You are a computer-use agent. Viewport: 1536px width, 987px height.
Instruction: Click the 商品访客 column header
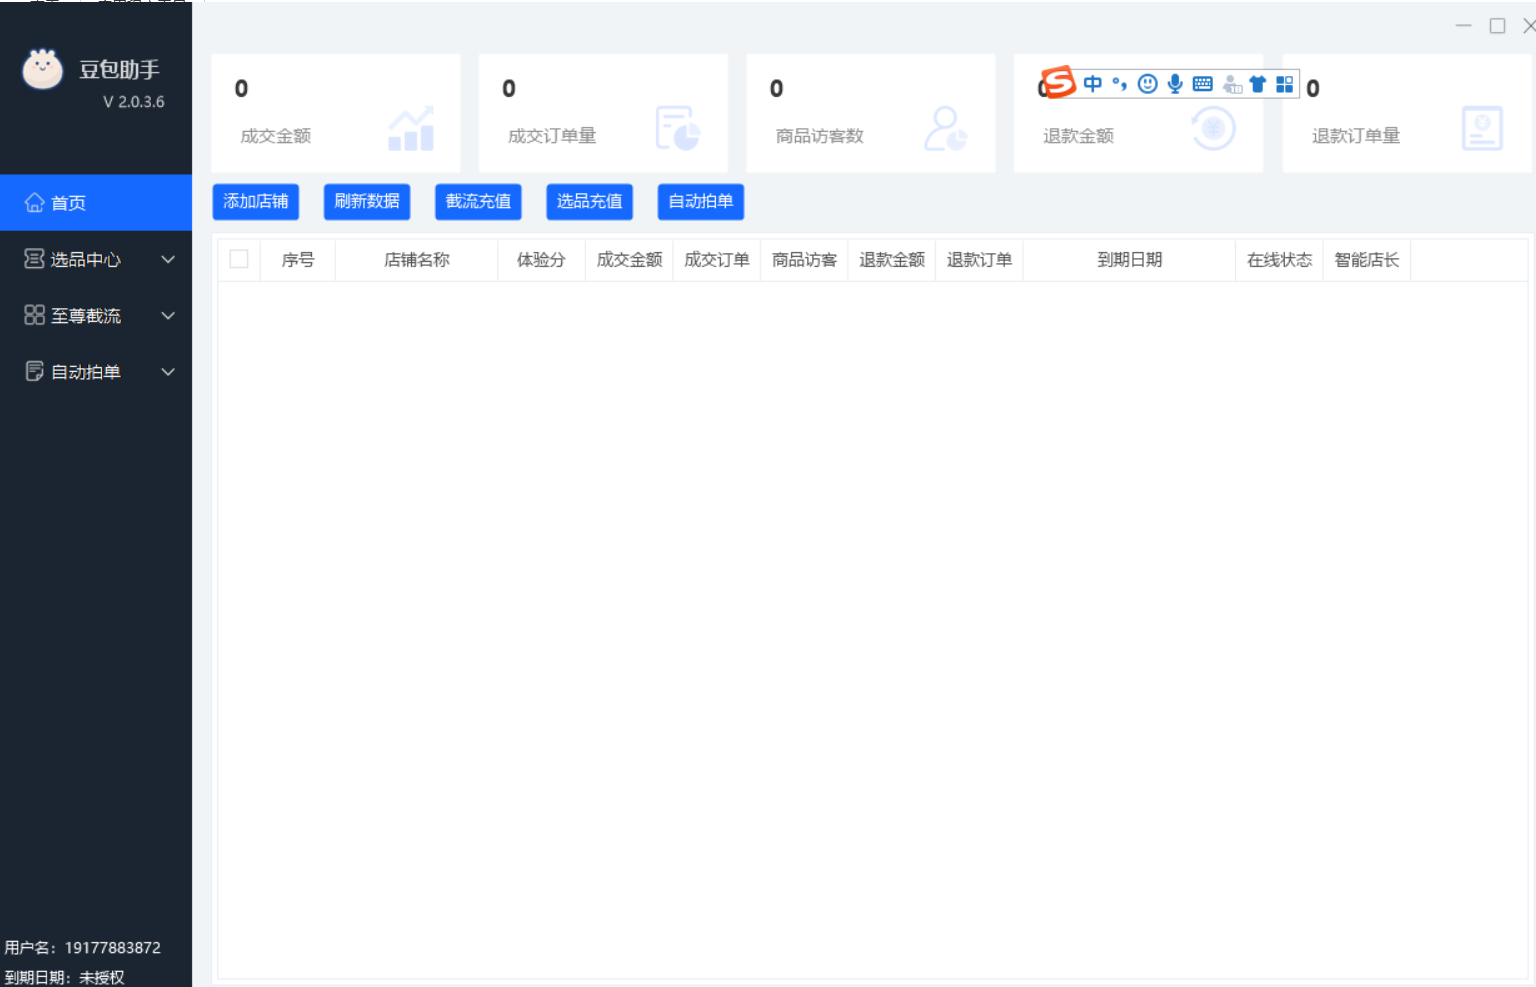coord(804,260)
